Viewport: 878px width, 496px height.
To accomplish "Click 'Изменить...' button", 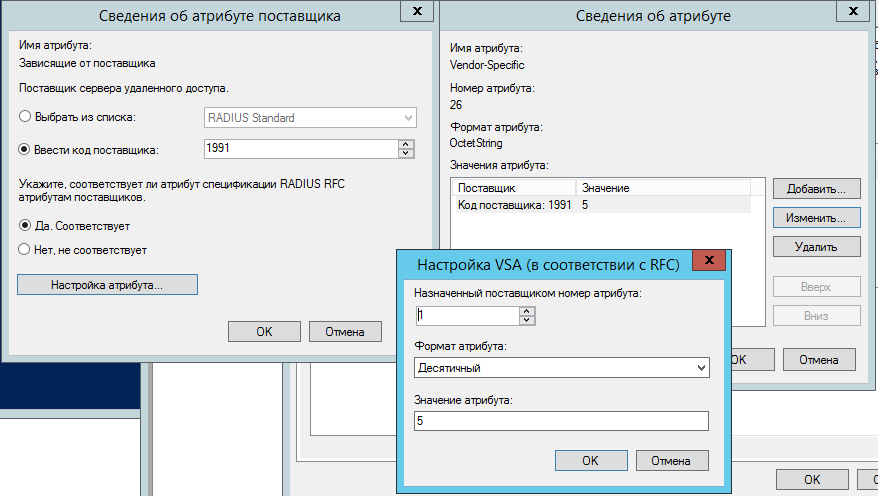I will [816, 216].
